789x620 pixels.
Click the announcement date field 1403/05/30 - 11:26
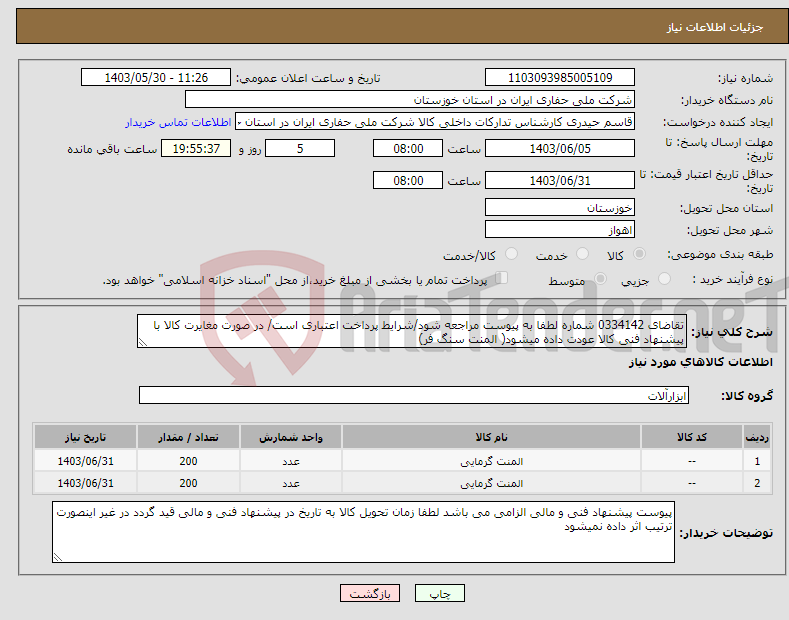(x=156, y=78)
